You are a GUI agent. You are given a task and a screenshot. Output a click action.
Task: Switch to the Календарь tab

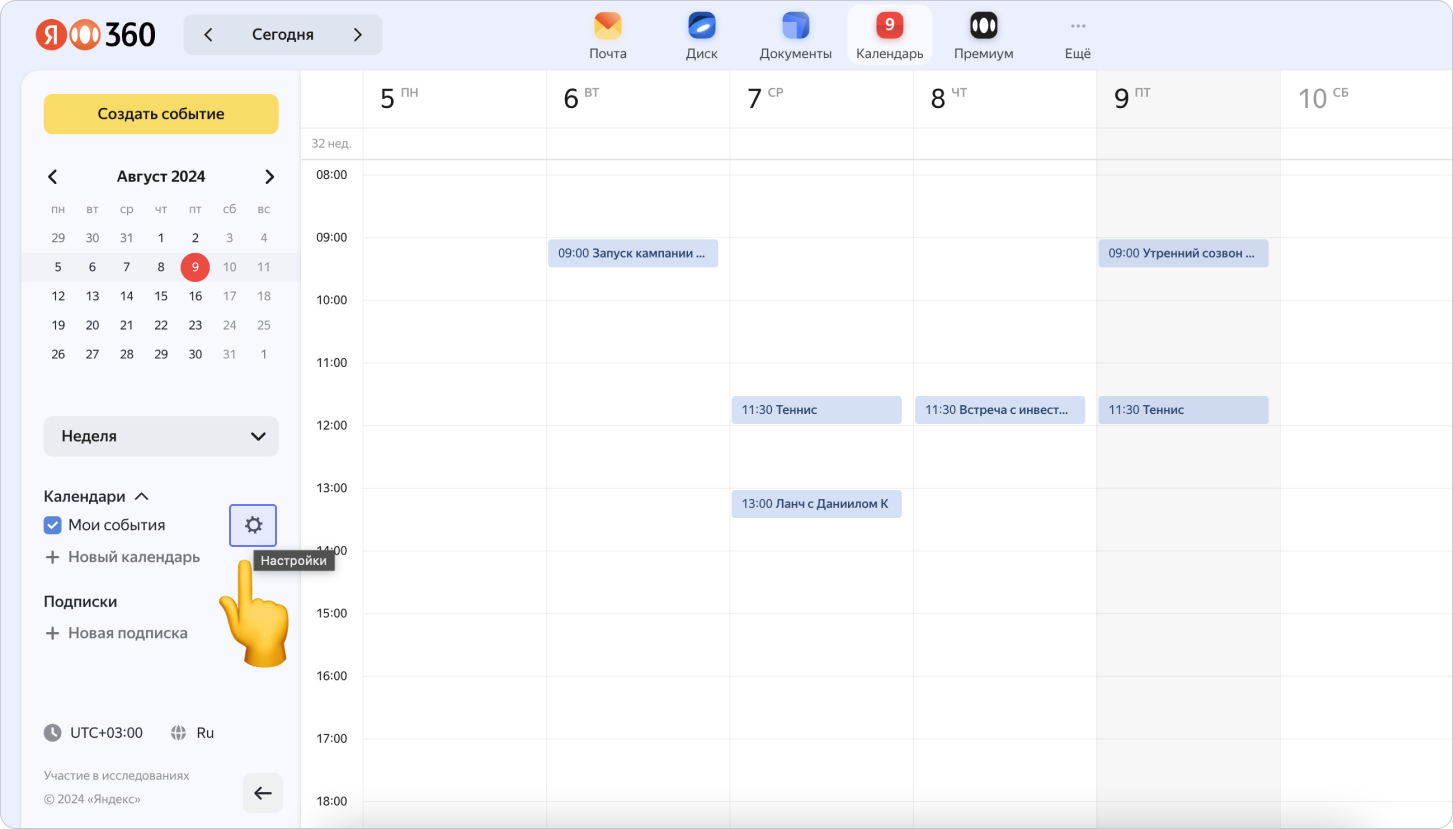pyautogui.click(x=889, y=36)
